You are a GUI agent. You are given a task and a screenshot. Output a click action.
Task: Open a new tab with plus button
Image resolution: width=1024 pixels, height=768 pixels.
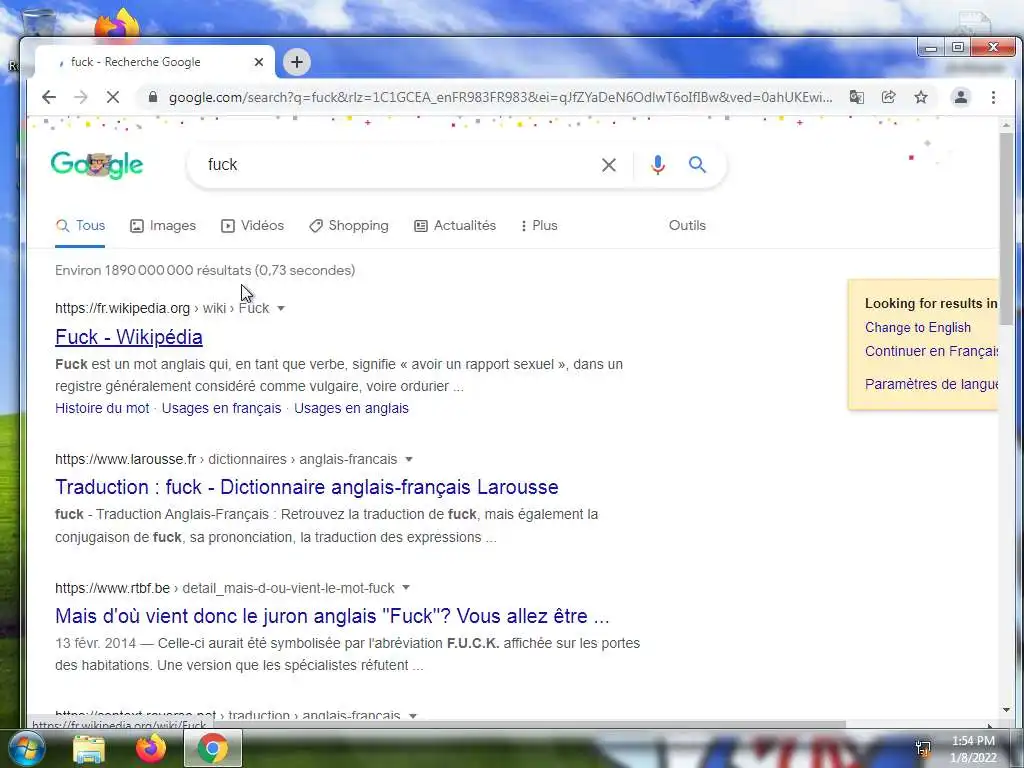coord(296,62)
